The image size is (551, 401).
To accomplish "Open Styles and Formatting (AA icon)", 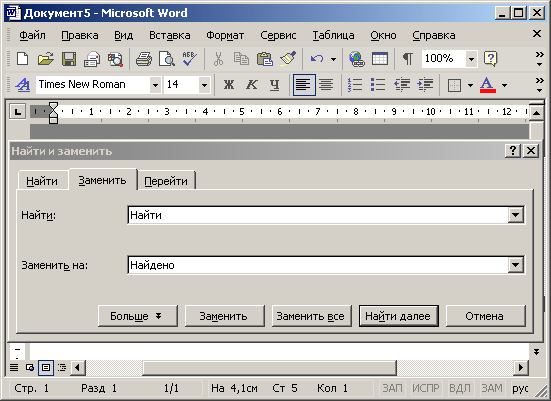I will click(x=23, y=85).
